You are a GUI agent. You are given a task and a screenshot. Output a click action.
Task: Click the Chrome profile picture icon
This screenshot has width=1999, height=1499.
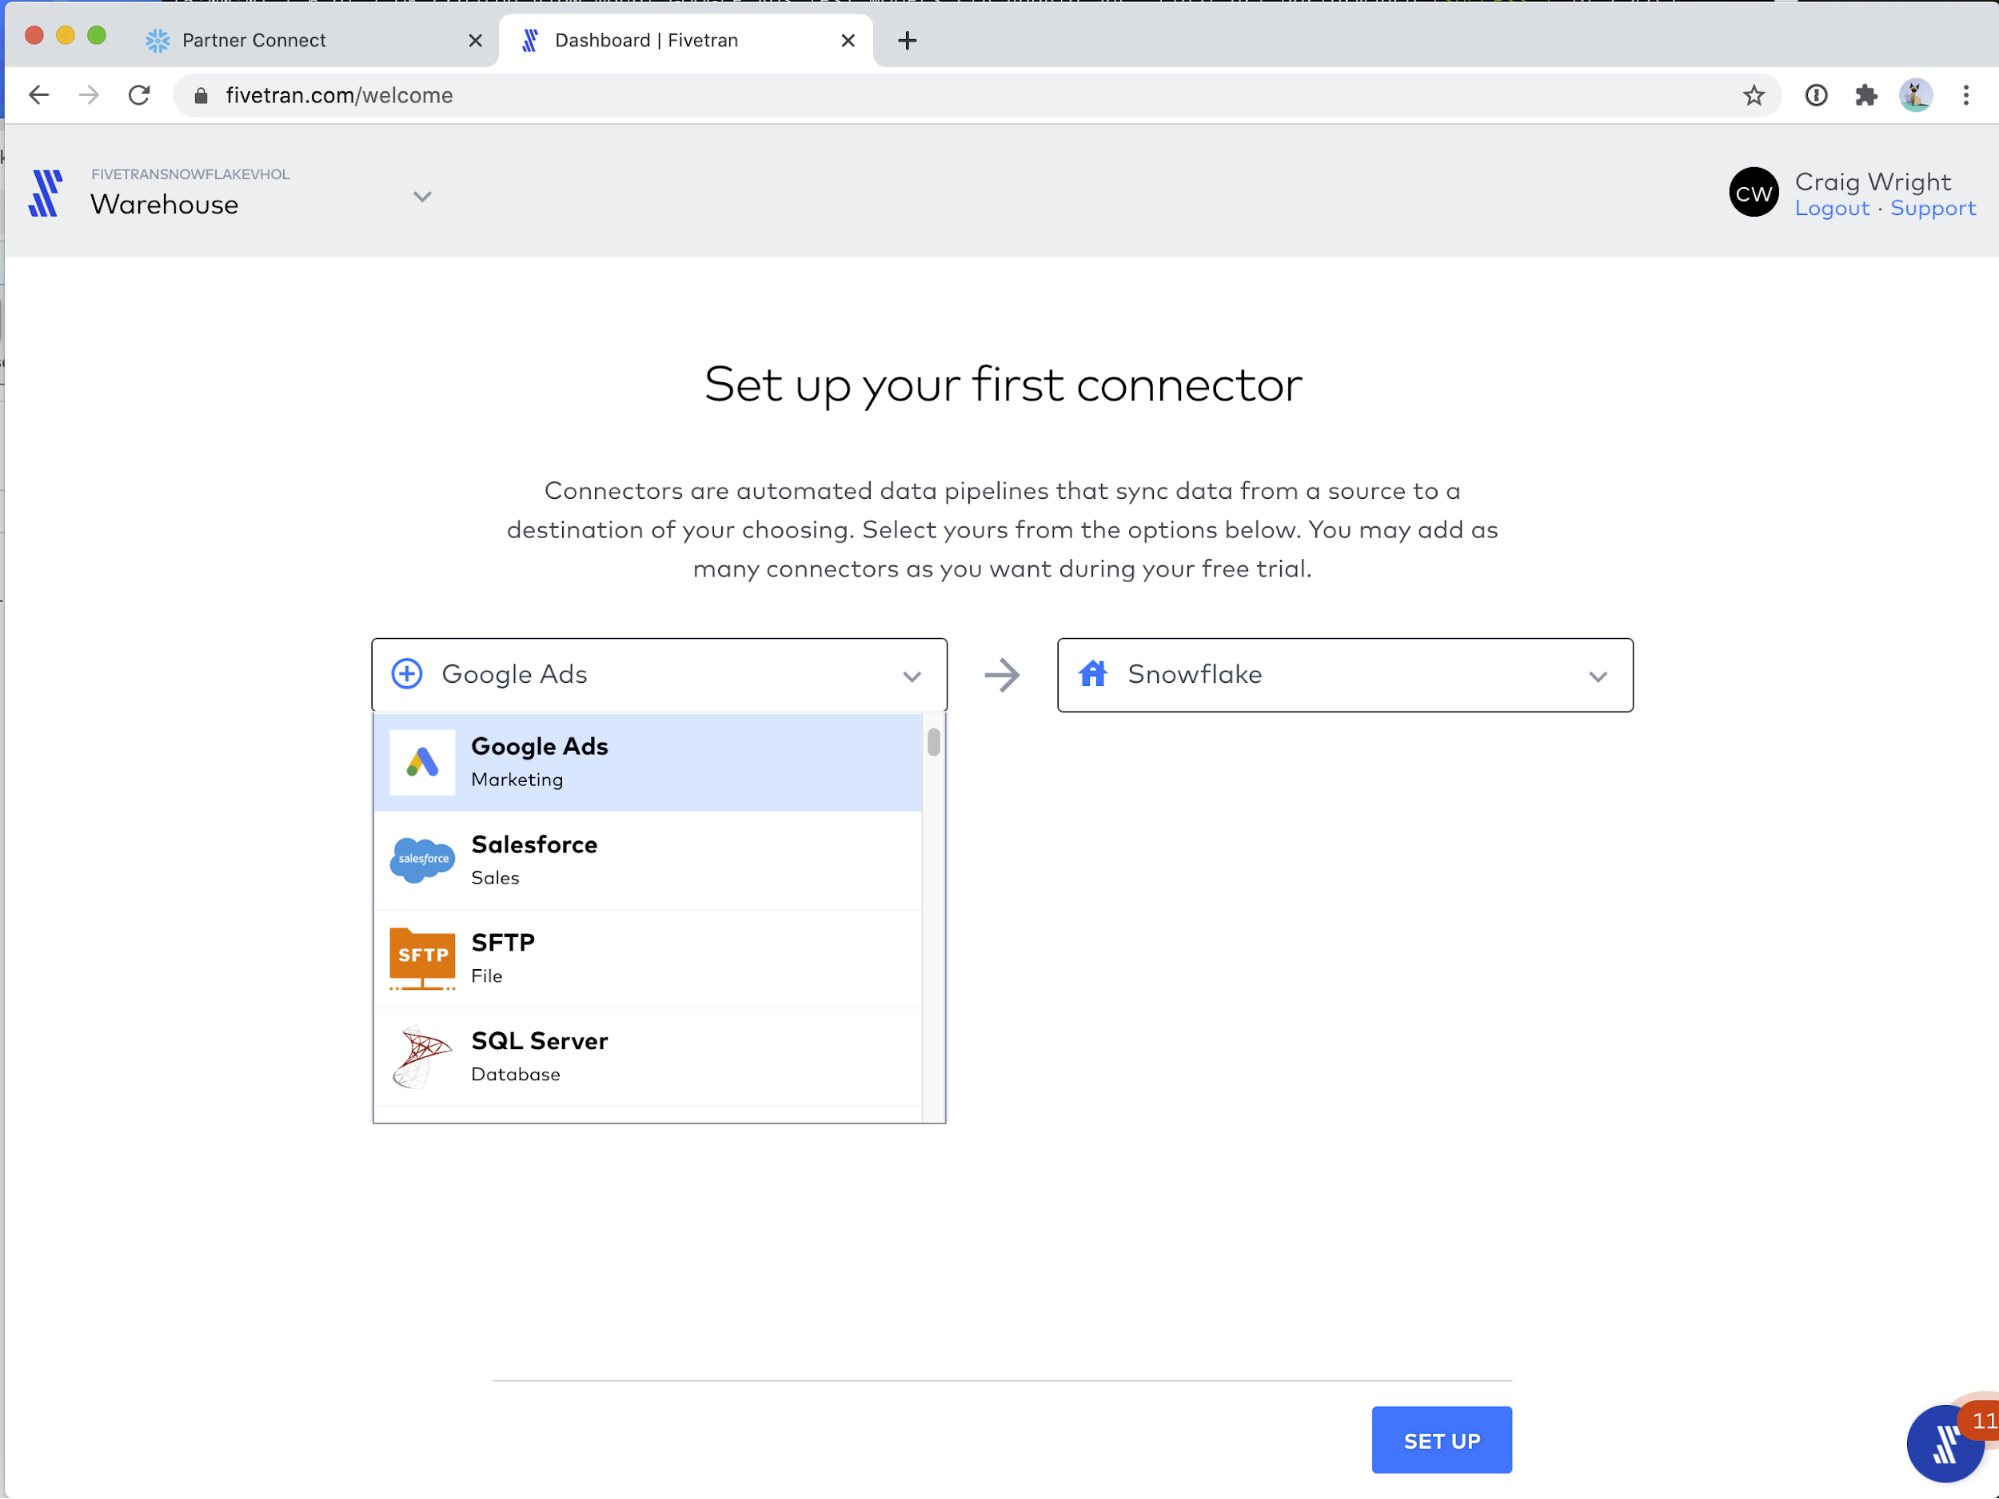pos(1915,96)
